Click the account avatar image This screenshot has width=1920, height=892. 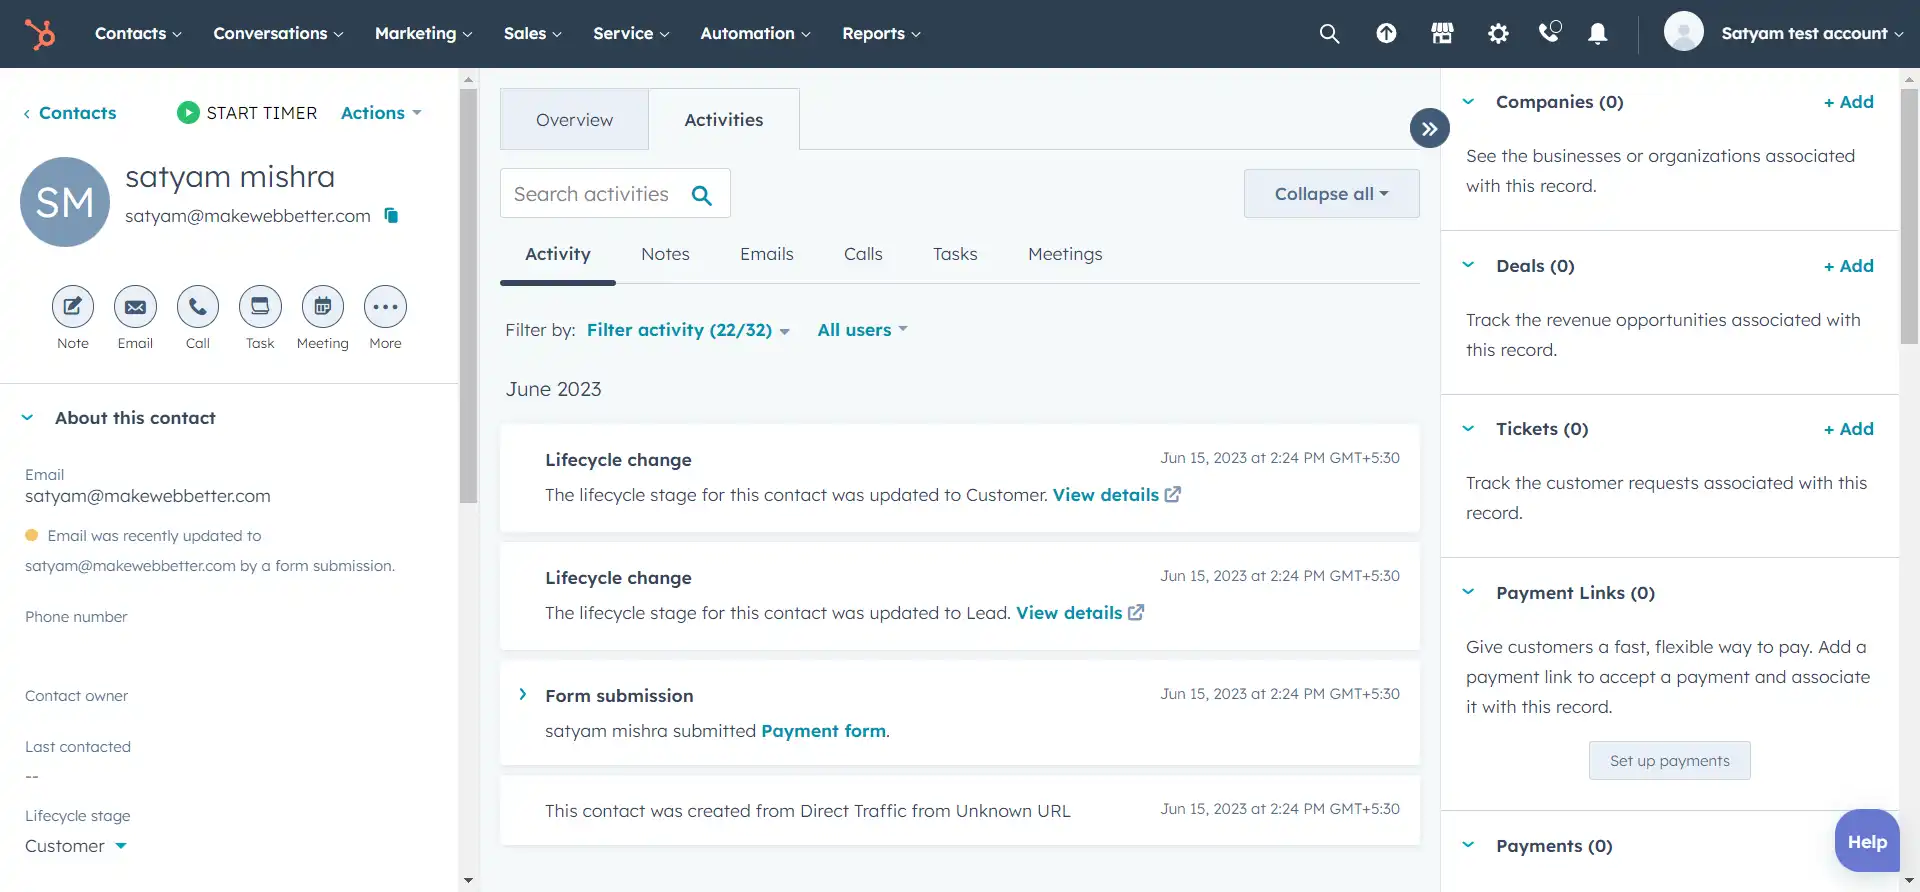pos(1684,32)
